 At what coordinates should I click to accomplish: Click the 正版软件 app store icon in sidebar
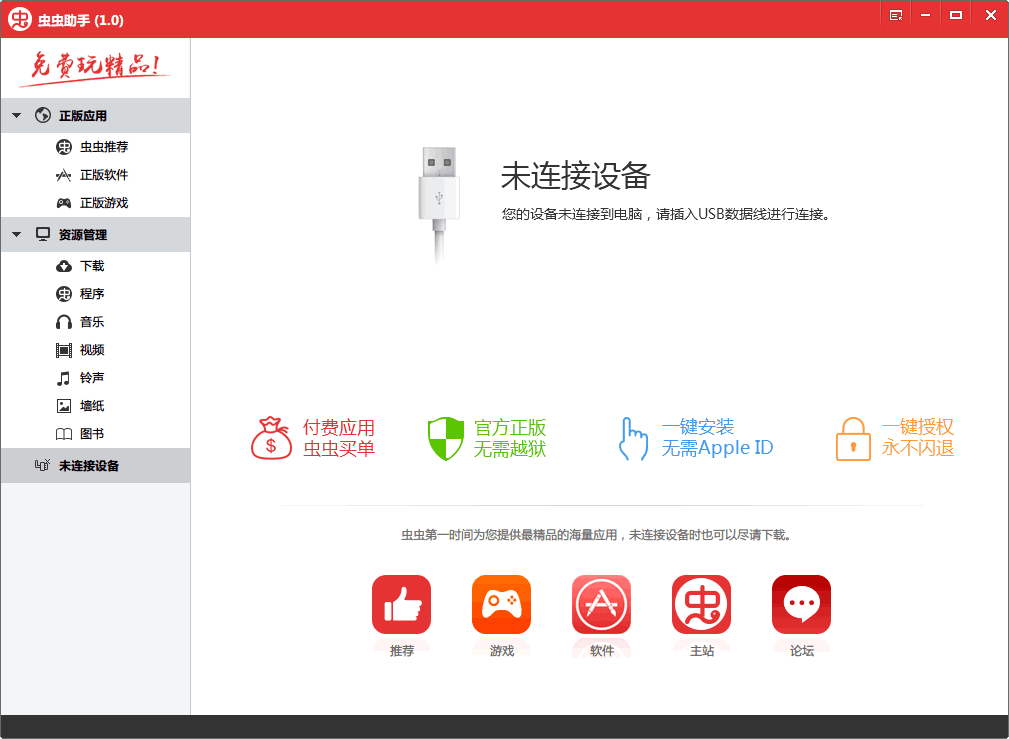[x=64, y=175]
